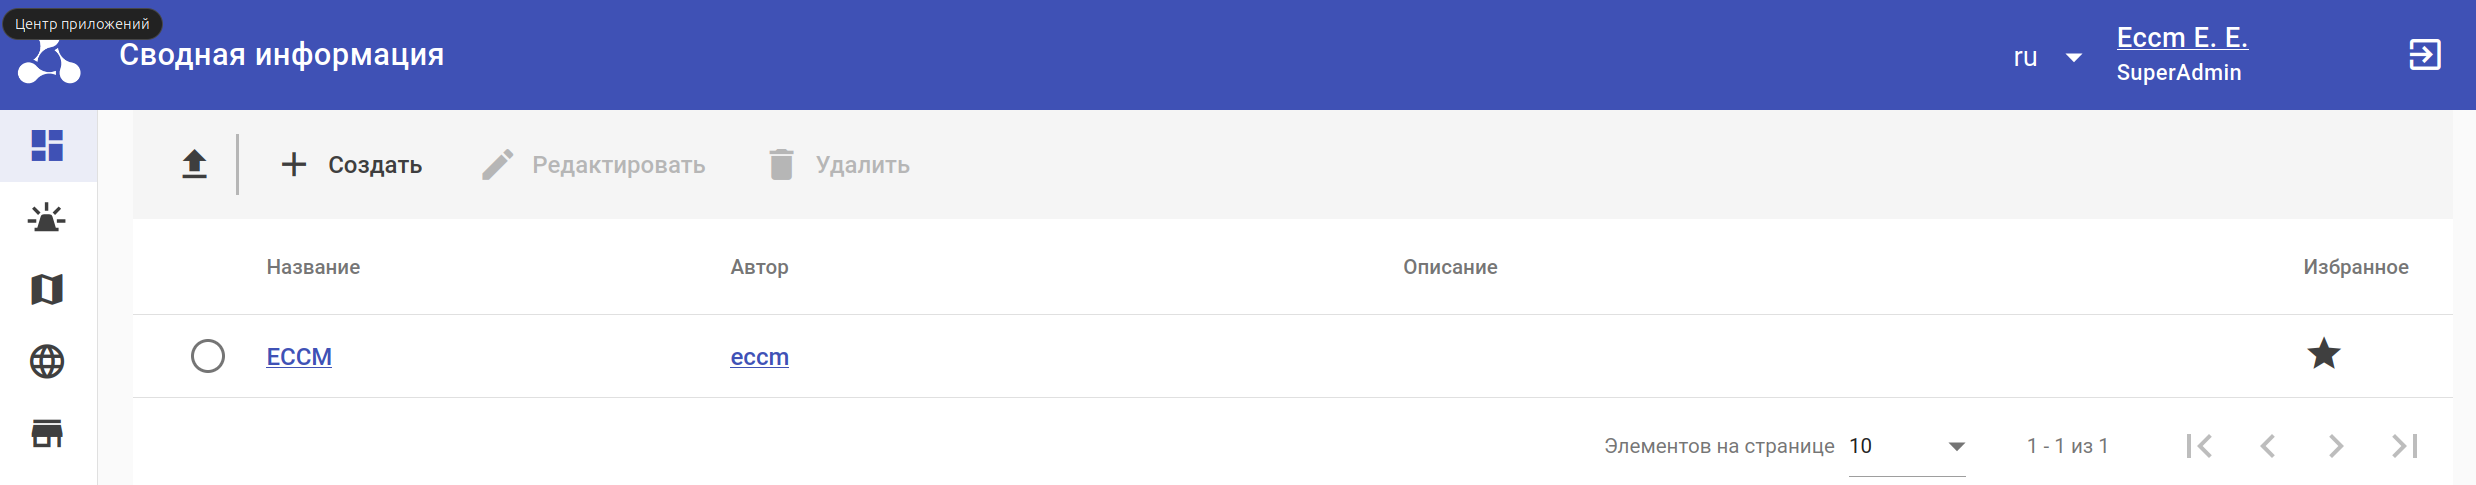
Task: Open the store icon in sidebar
Action: coord(47,433)
